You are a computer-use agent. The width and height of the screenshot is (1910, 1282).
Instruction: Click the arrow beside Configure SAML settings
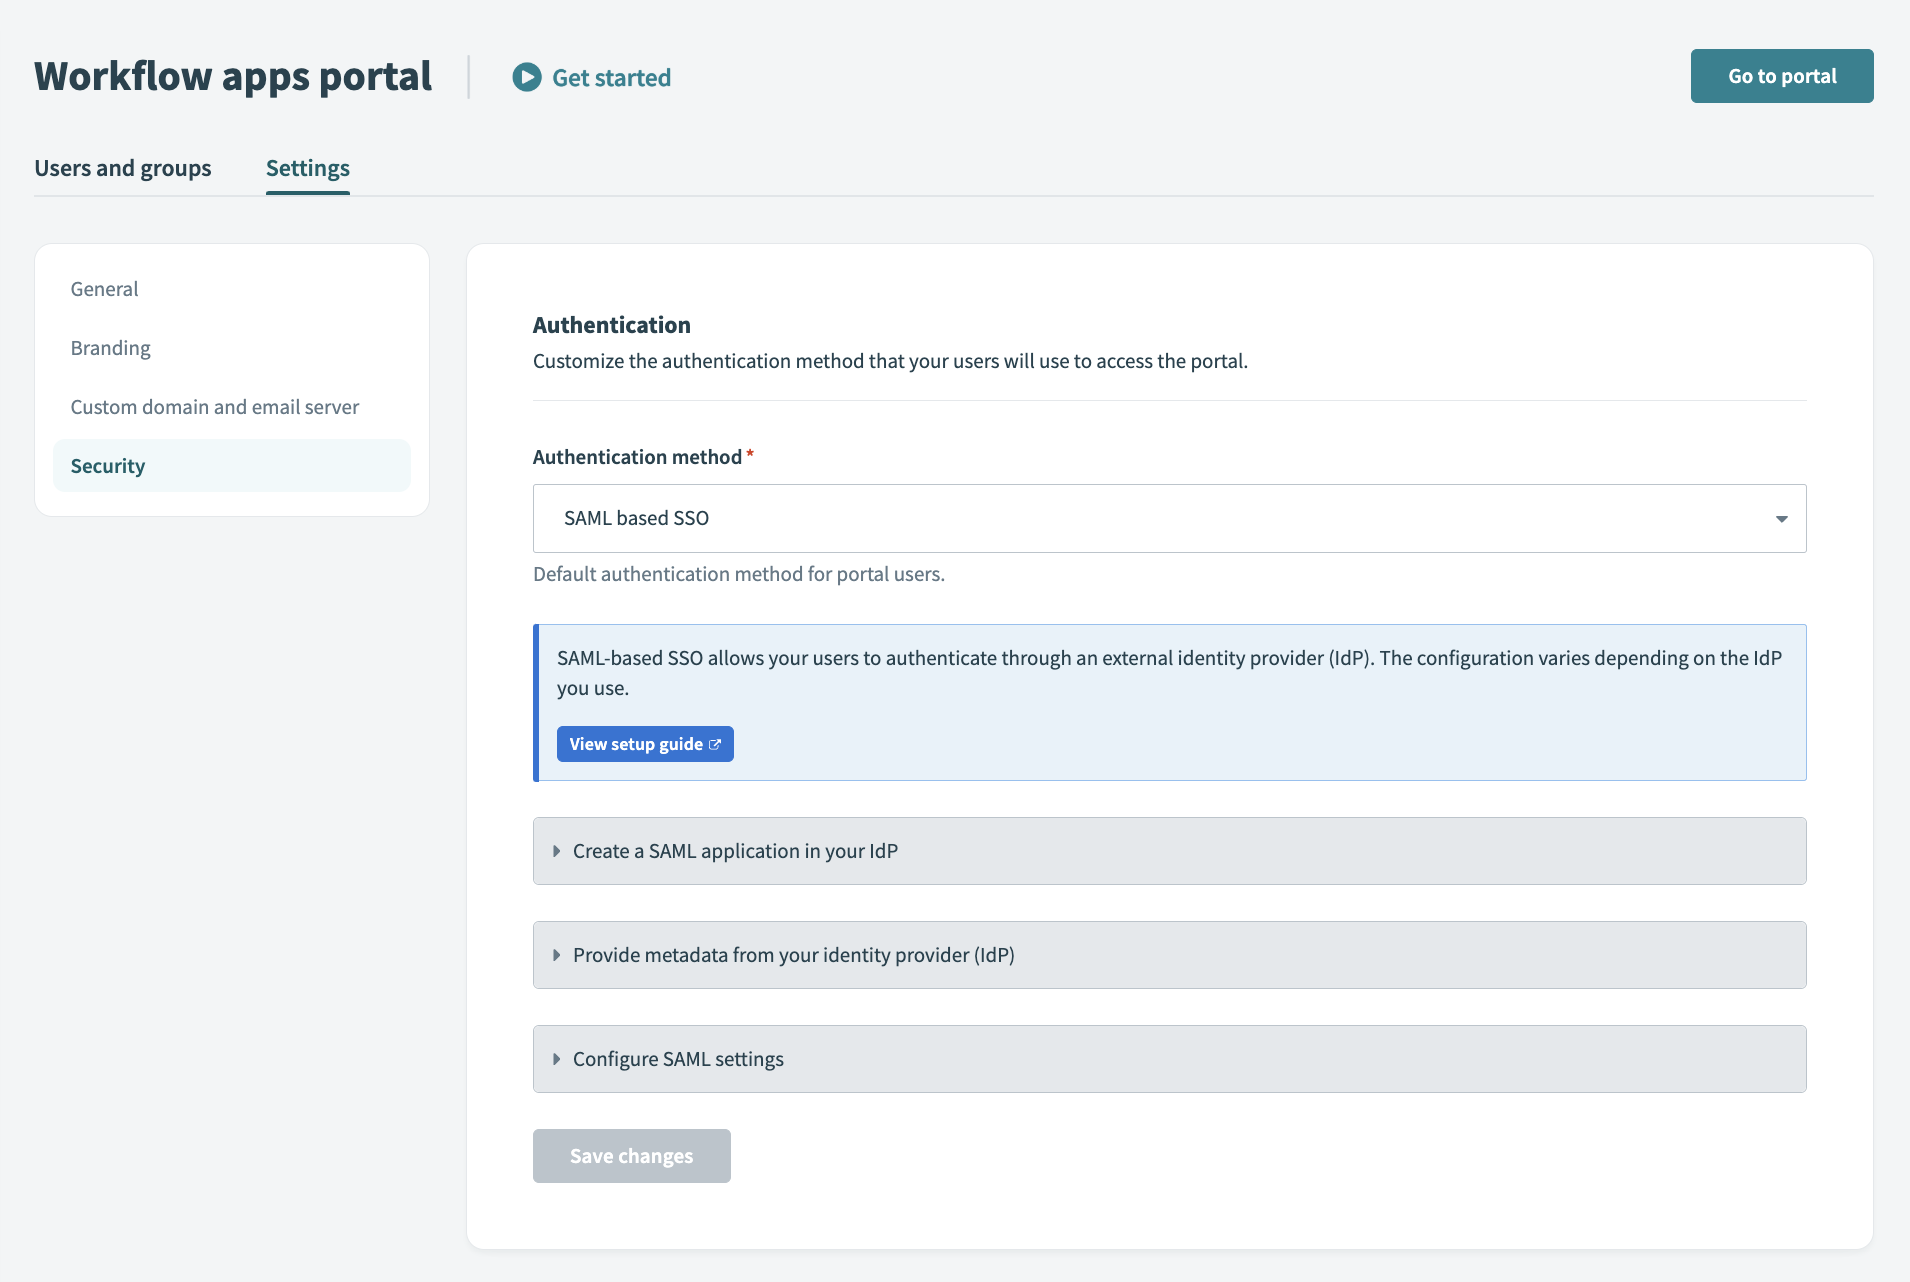556,1059
